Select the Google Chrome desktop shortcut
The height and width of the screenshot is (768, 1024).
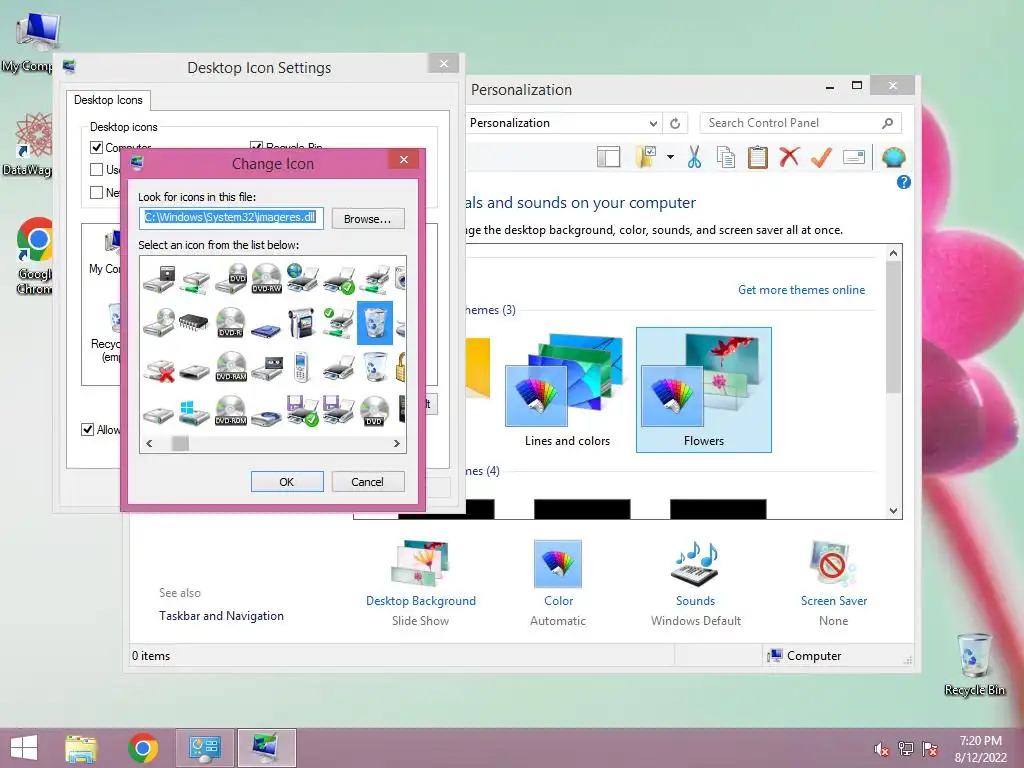click(x=34, y=255)
